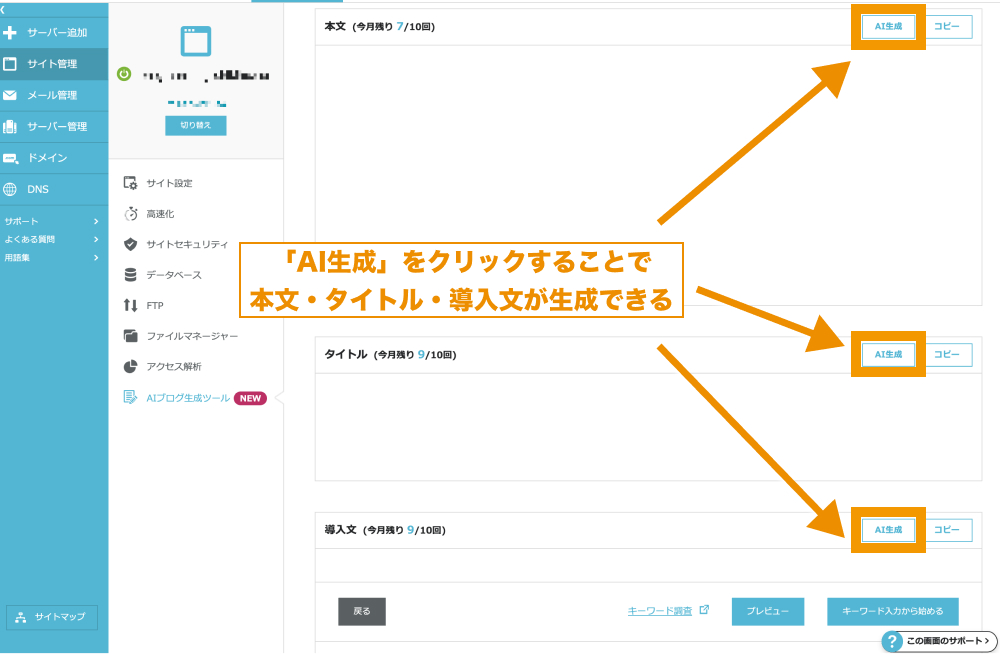Click コピー for タイトル
Viewport: 1000px width, 654px height.
pyautogui.click(x=946, y=355)
